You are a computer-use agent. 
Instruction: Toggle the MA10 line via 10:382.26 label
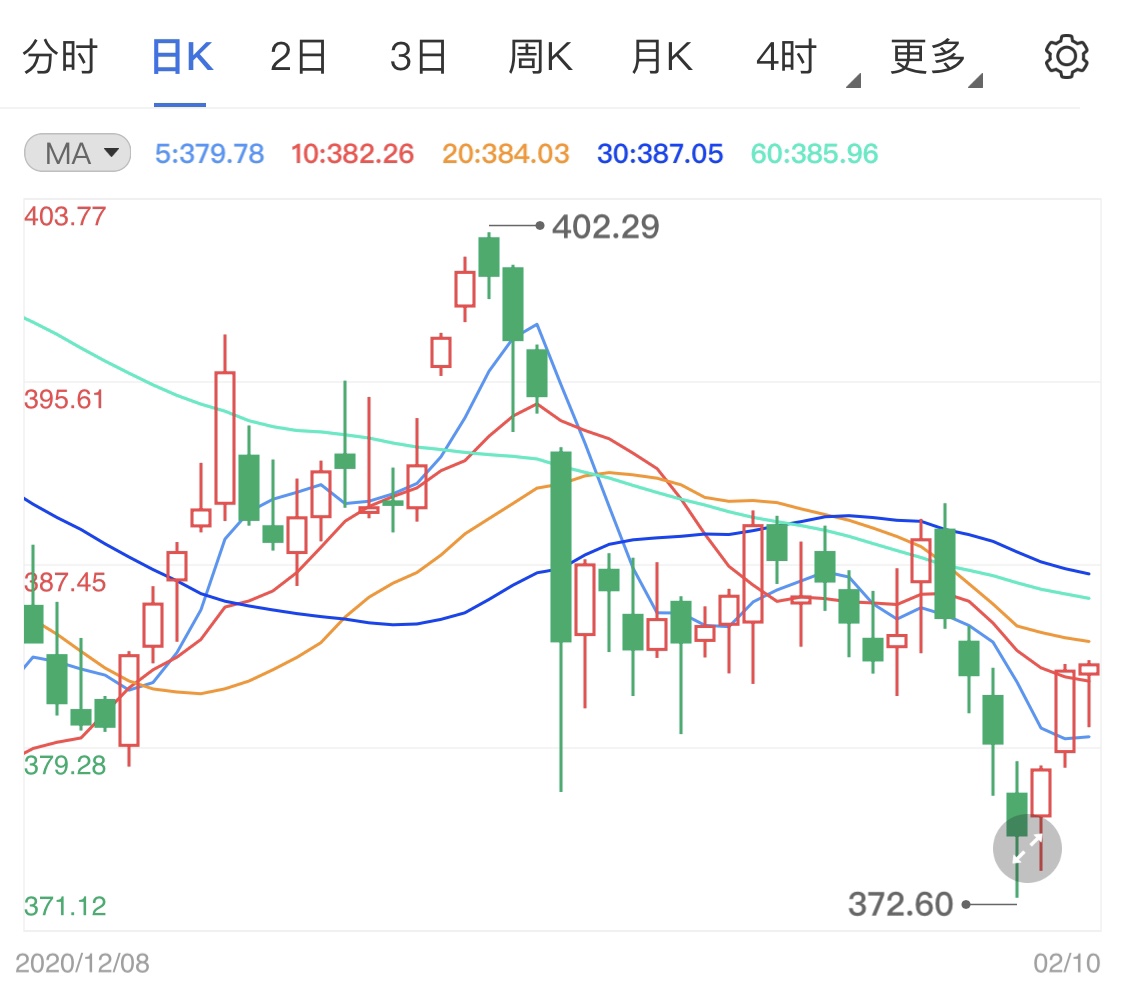click(352, 152)
